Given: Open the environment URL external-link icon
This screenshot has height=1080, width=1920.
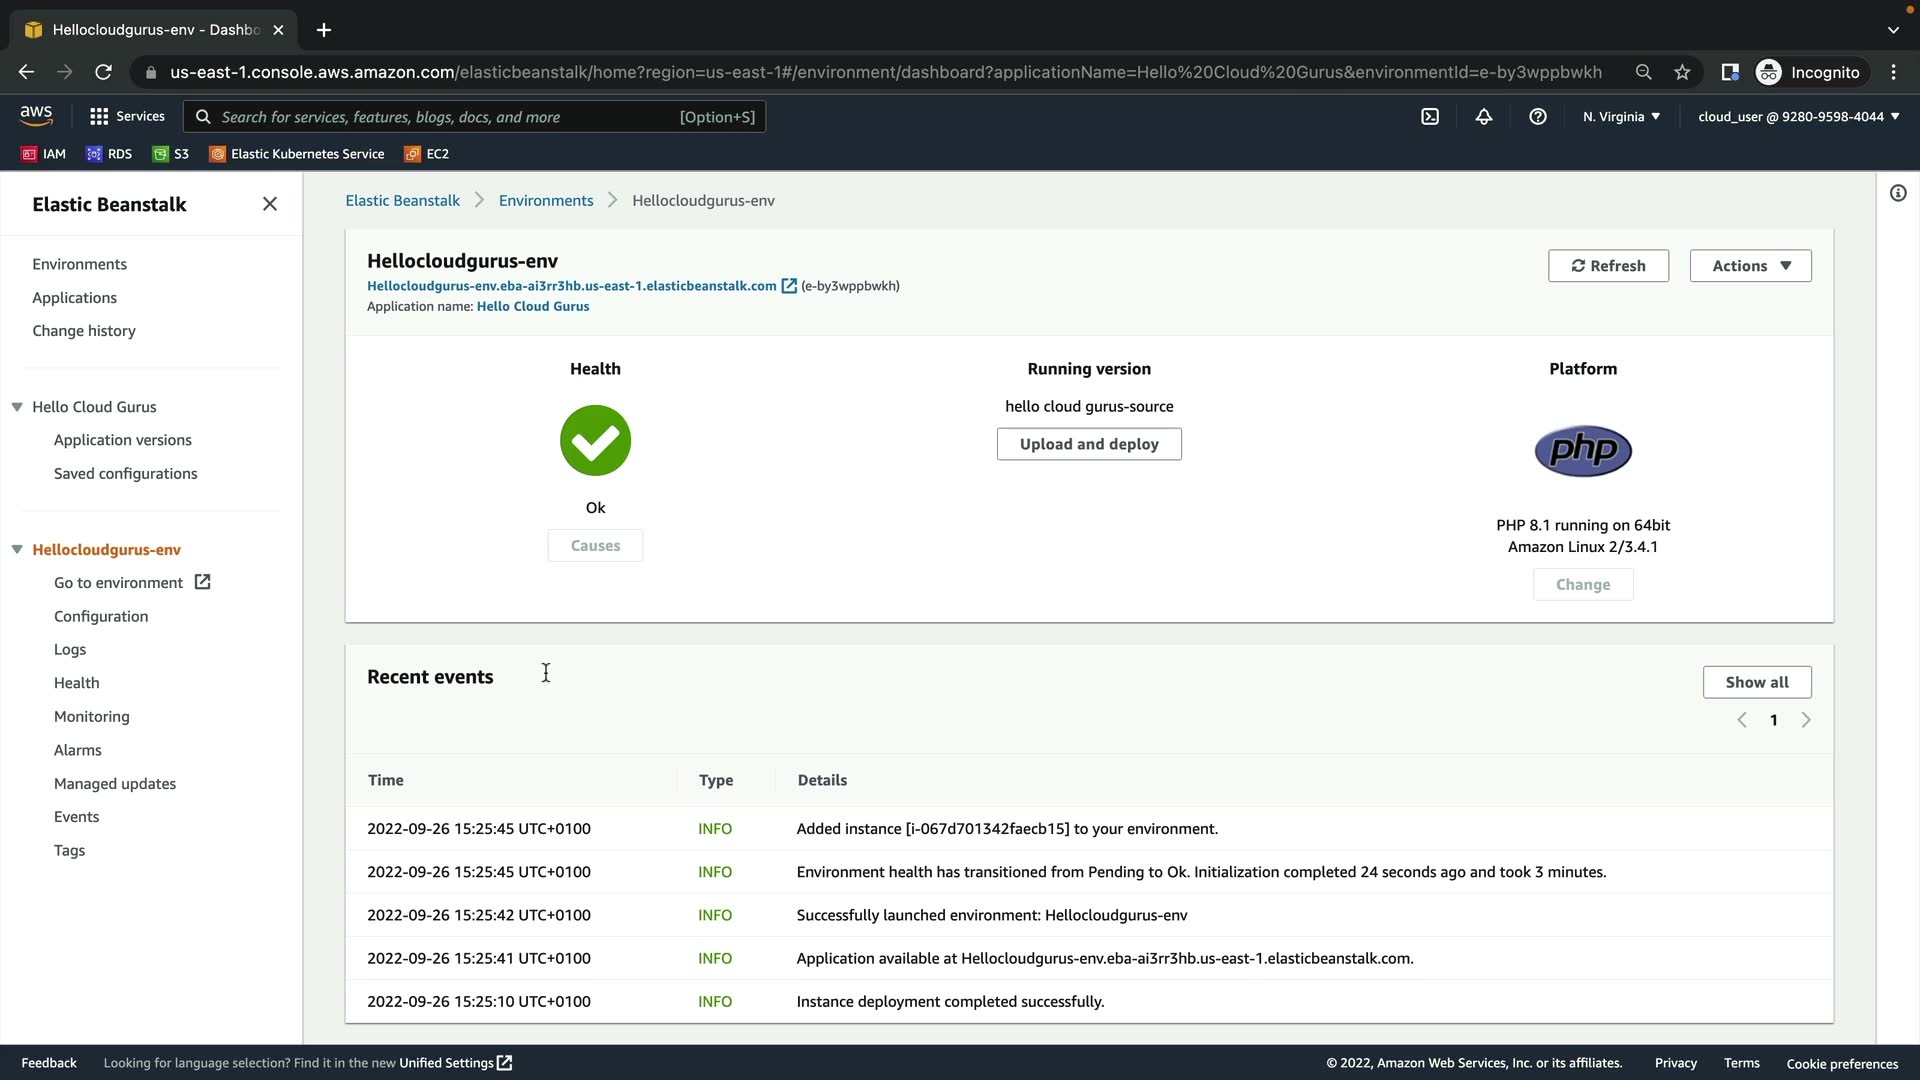Looking at the screenshot, I should tap(789, 286).
